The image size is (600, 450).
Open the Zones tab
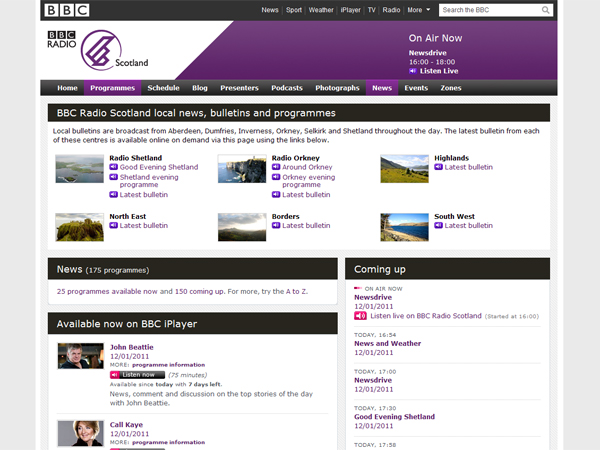point(451,88)
